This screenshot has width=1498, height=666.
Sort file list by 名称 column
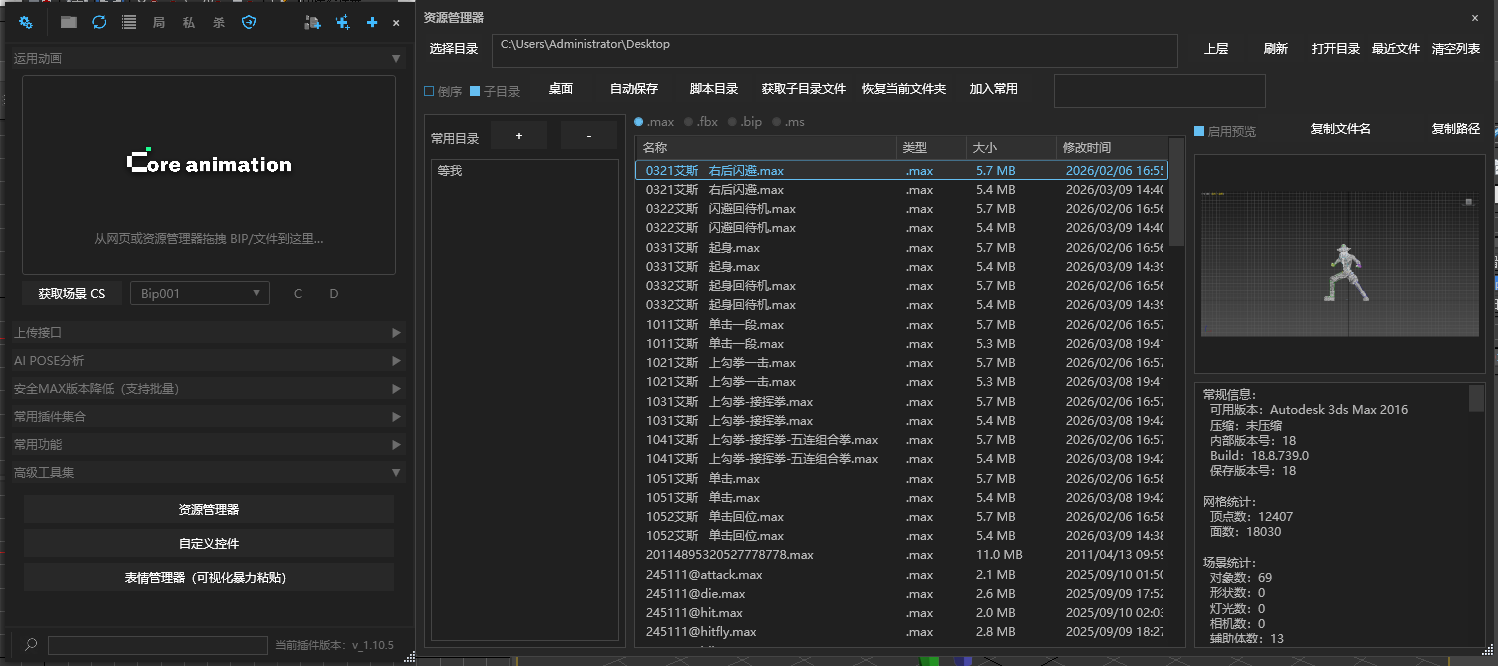[x=766, y=148]
